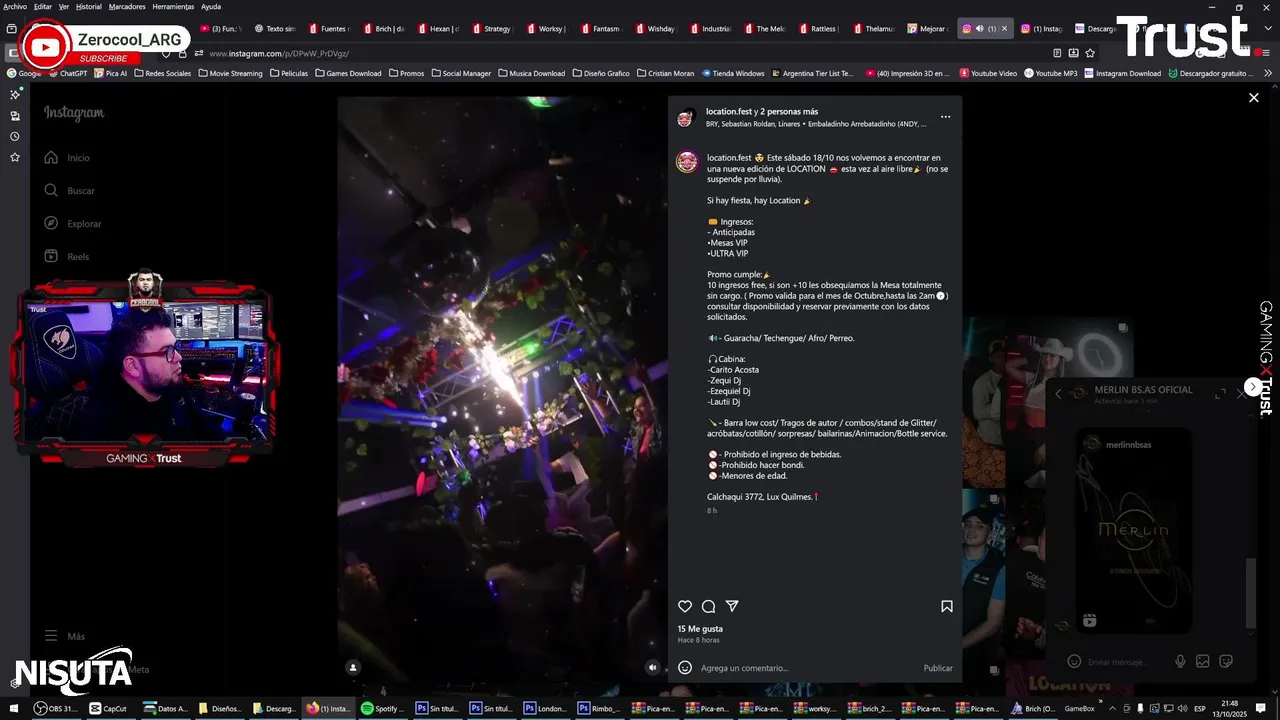Switch to the Rattless browser tab
This screenshot has height=720, width=1280.
[x=817, y=29]
